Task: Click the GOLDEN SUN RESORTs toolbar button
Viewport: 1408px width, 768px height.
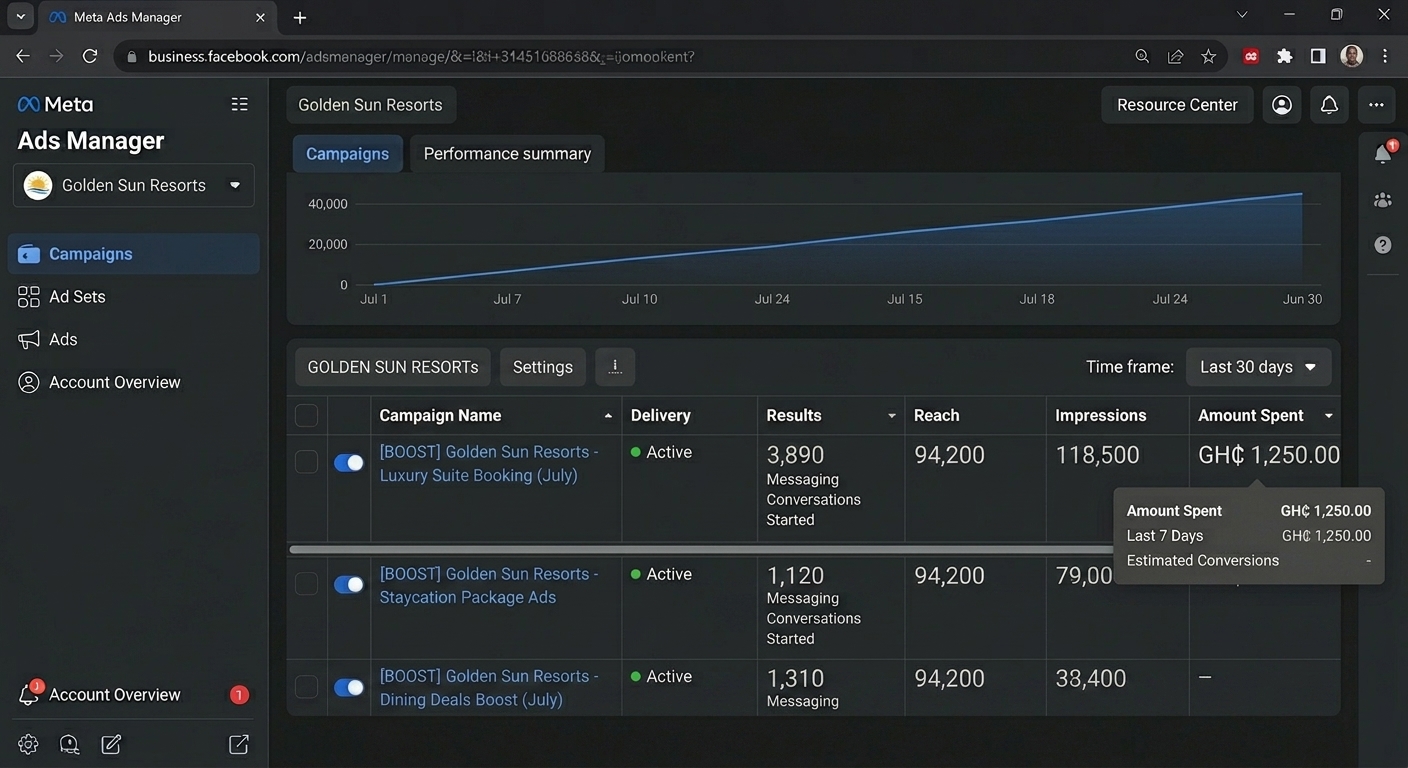Action: pos(393,367)
